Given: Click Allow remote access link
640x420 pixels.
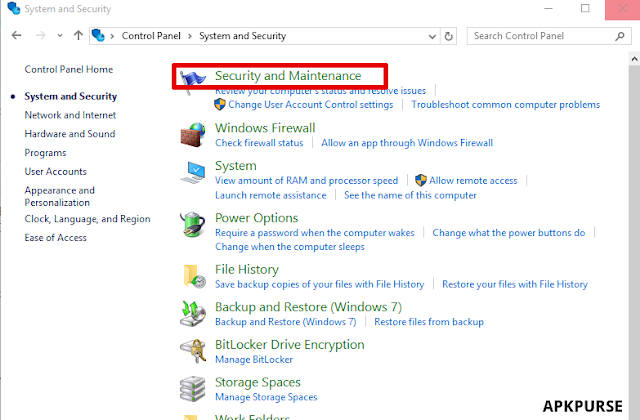Looking at the screenshot, I should [x=473, y=180].
